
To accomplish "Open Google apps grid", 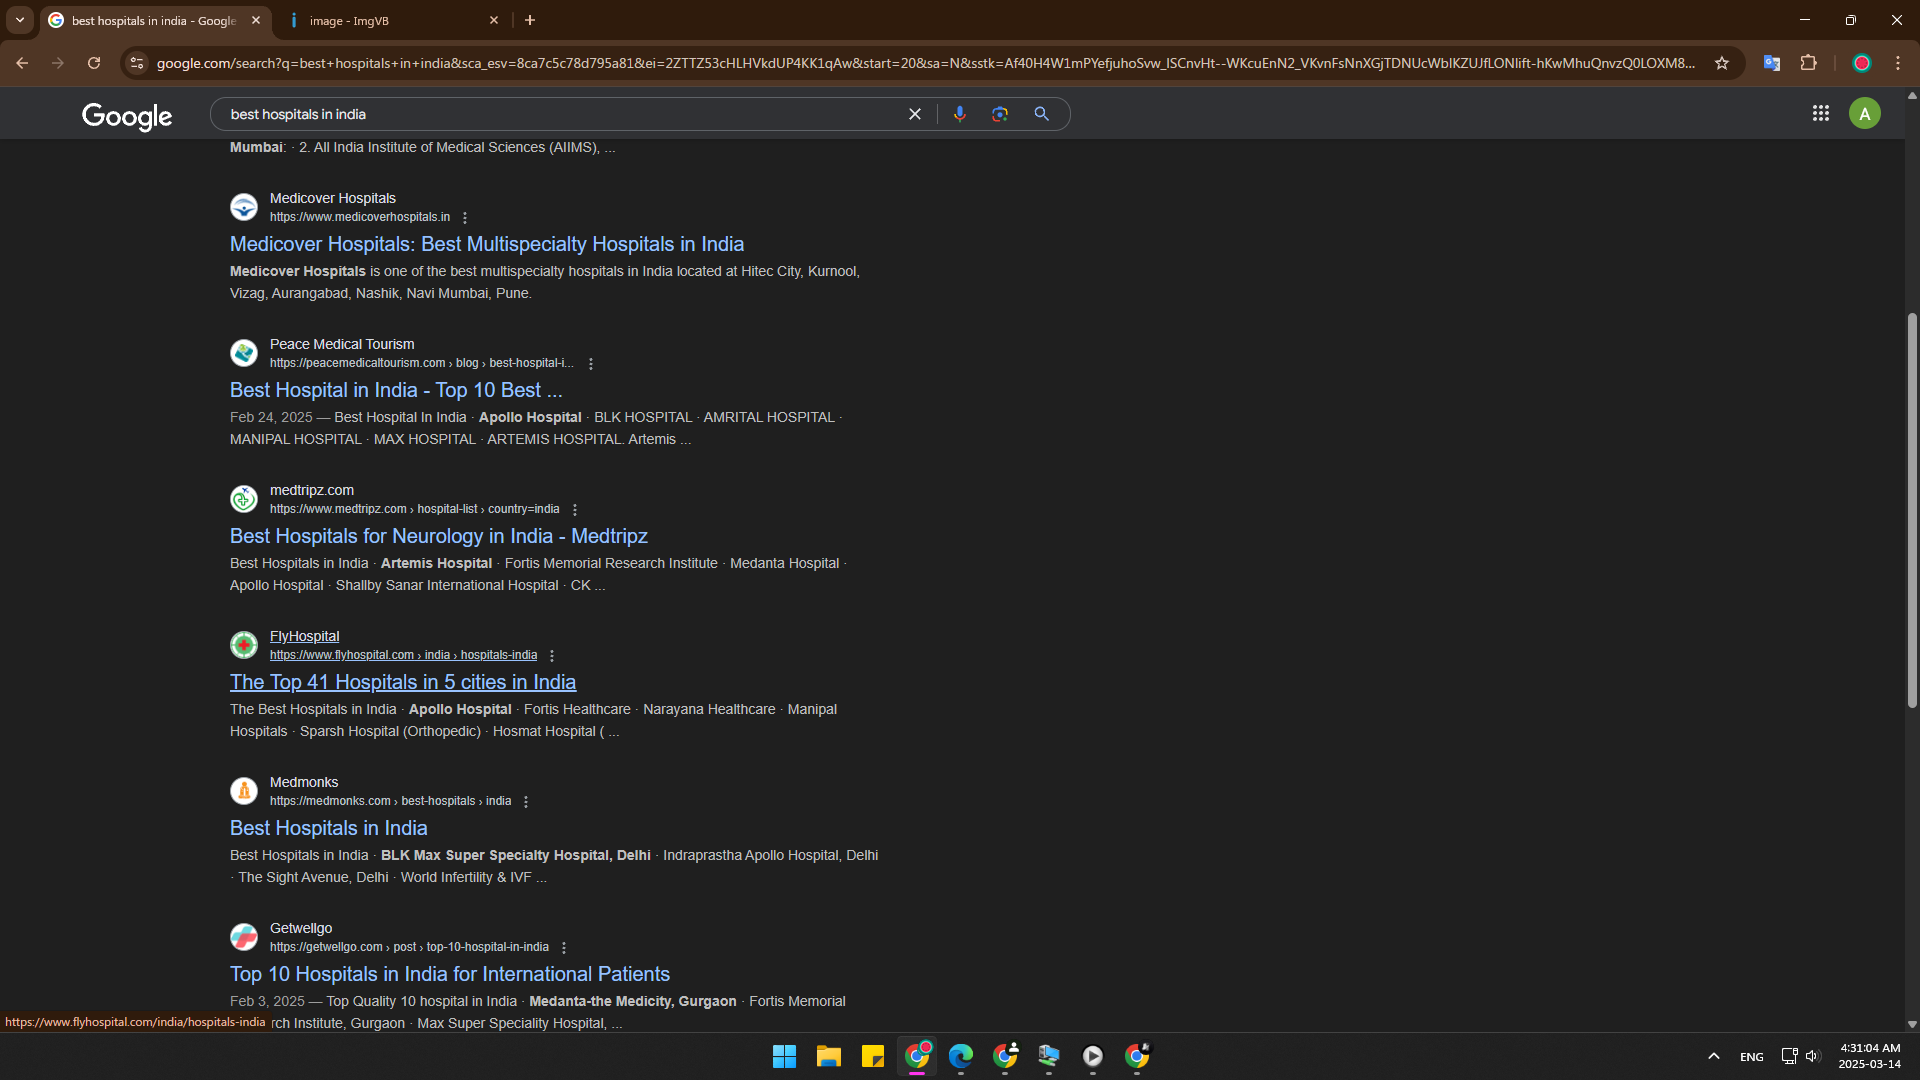I will 1821,114.
